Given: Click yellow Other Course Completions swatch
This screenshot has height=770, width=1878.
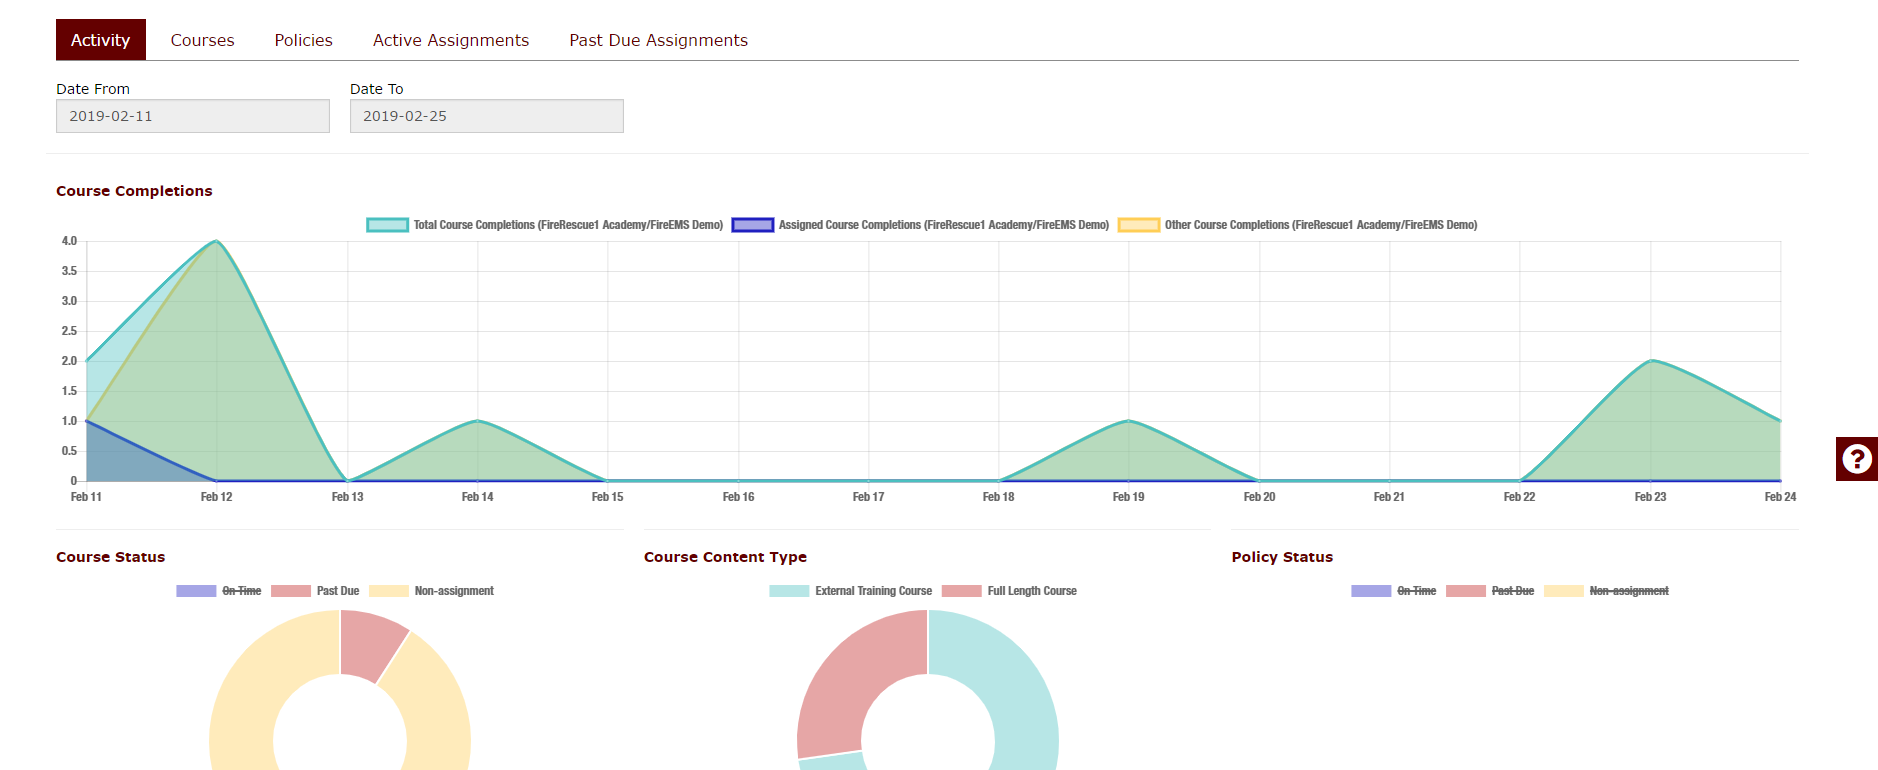Looking at the screenshot, I should pos(1139,225).
